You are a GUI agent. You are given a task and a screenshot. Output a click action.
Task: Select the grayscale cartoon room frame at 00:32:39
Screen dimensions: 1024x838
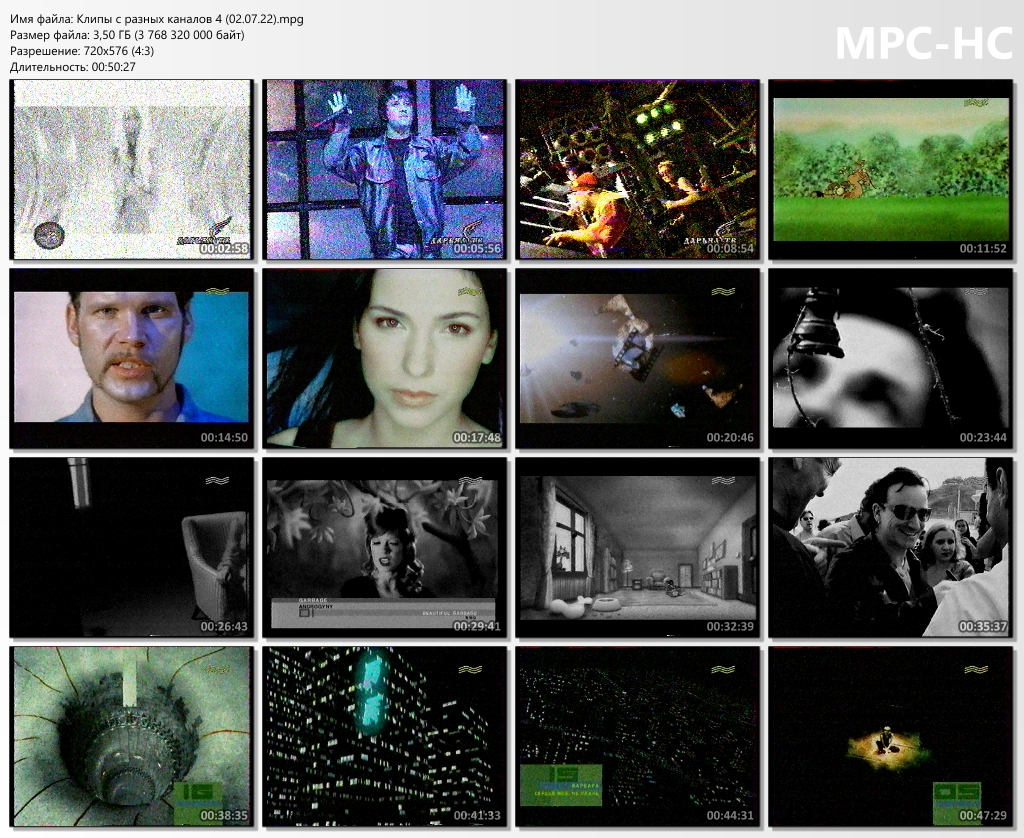(x=637, y=547)
